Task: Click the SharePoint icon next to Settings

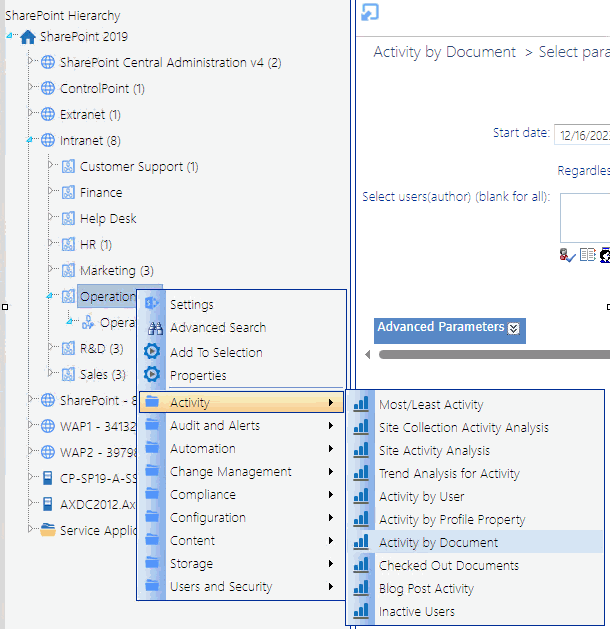Action: pyautogui.click(x=152, y=303)
